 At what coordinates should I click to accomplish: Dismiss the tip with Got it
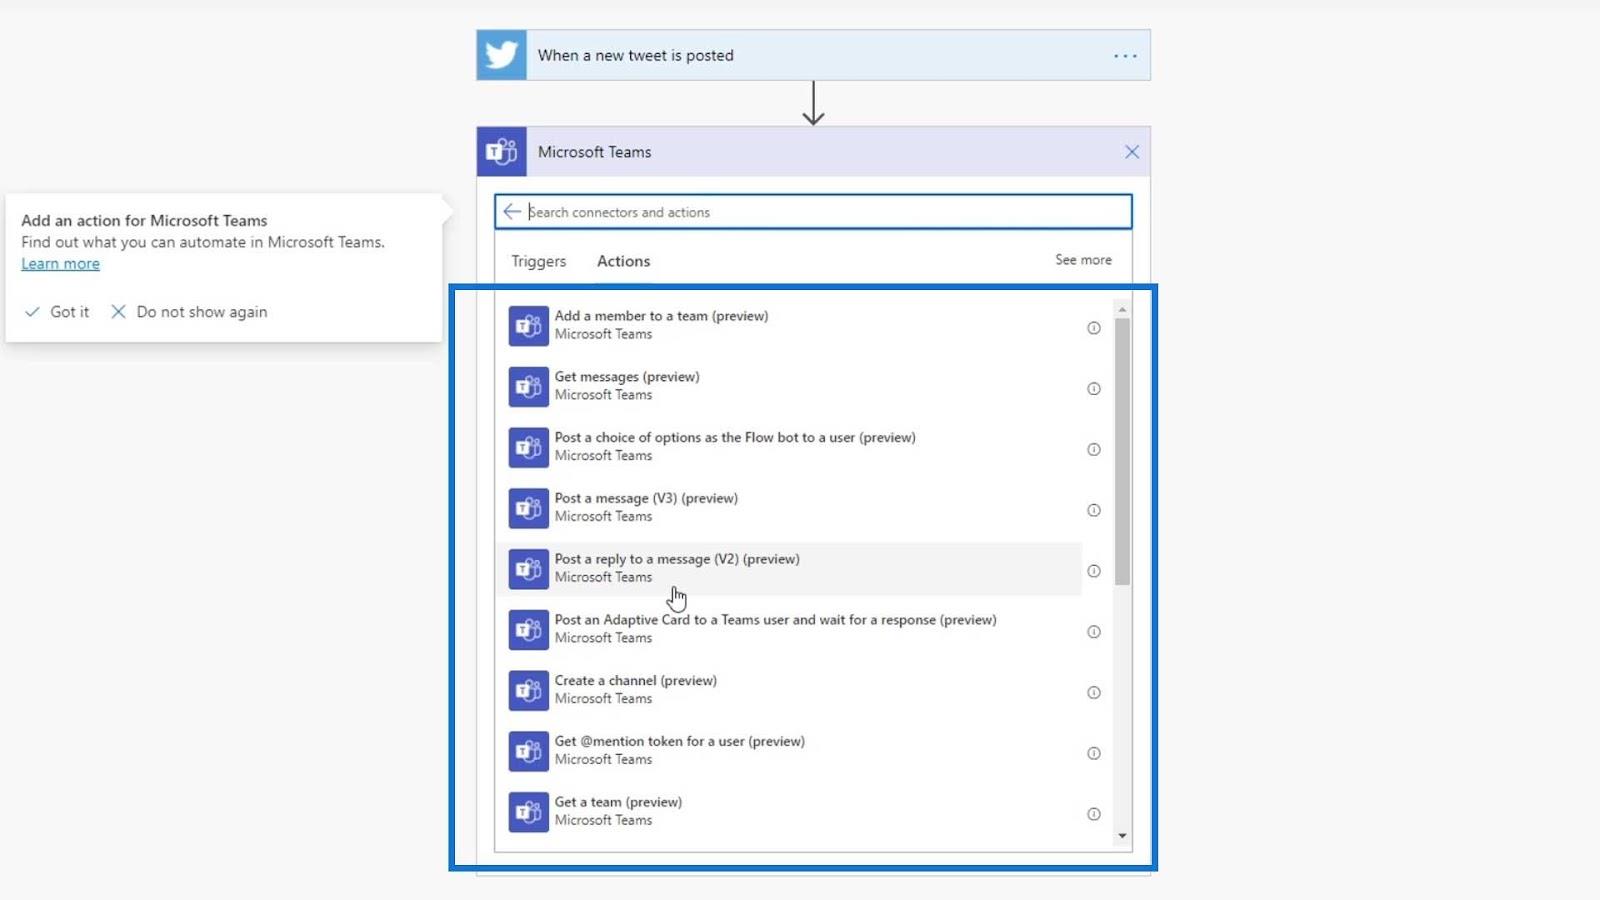pyautogui.click(x=57, y=312)
